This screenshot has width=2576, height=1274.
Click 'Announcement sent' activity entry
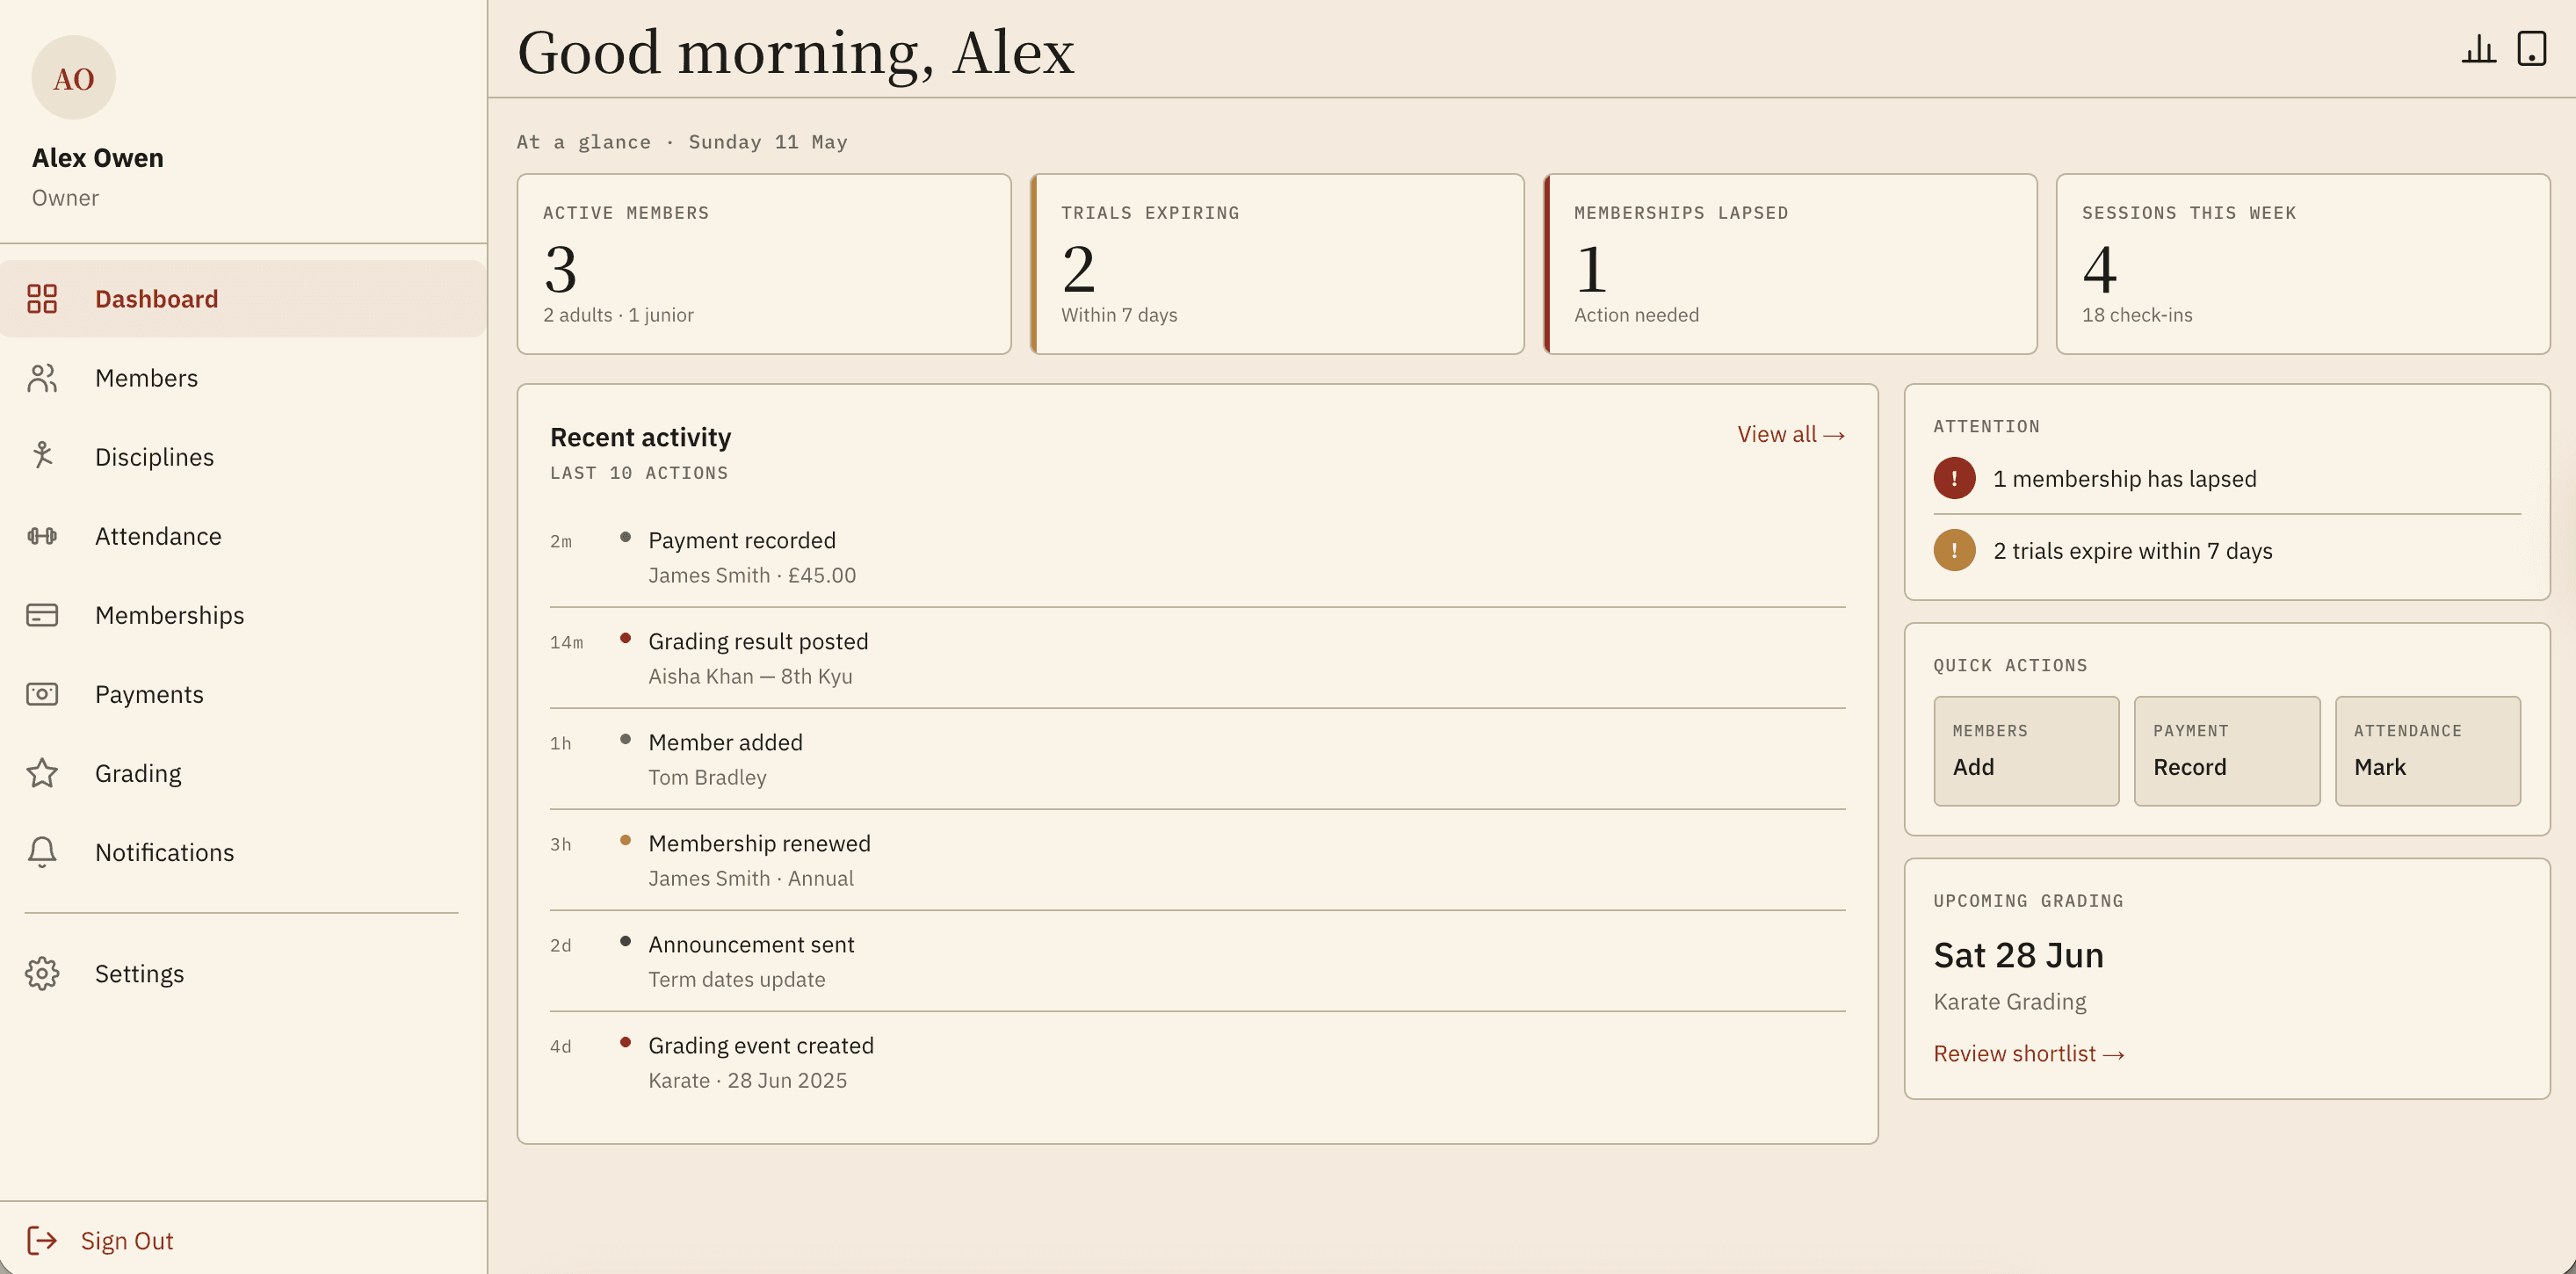coord(1197,961)
